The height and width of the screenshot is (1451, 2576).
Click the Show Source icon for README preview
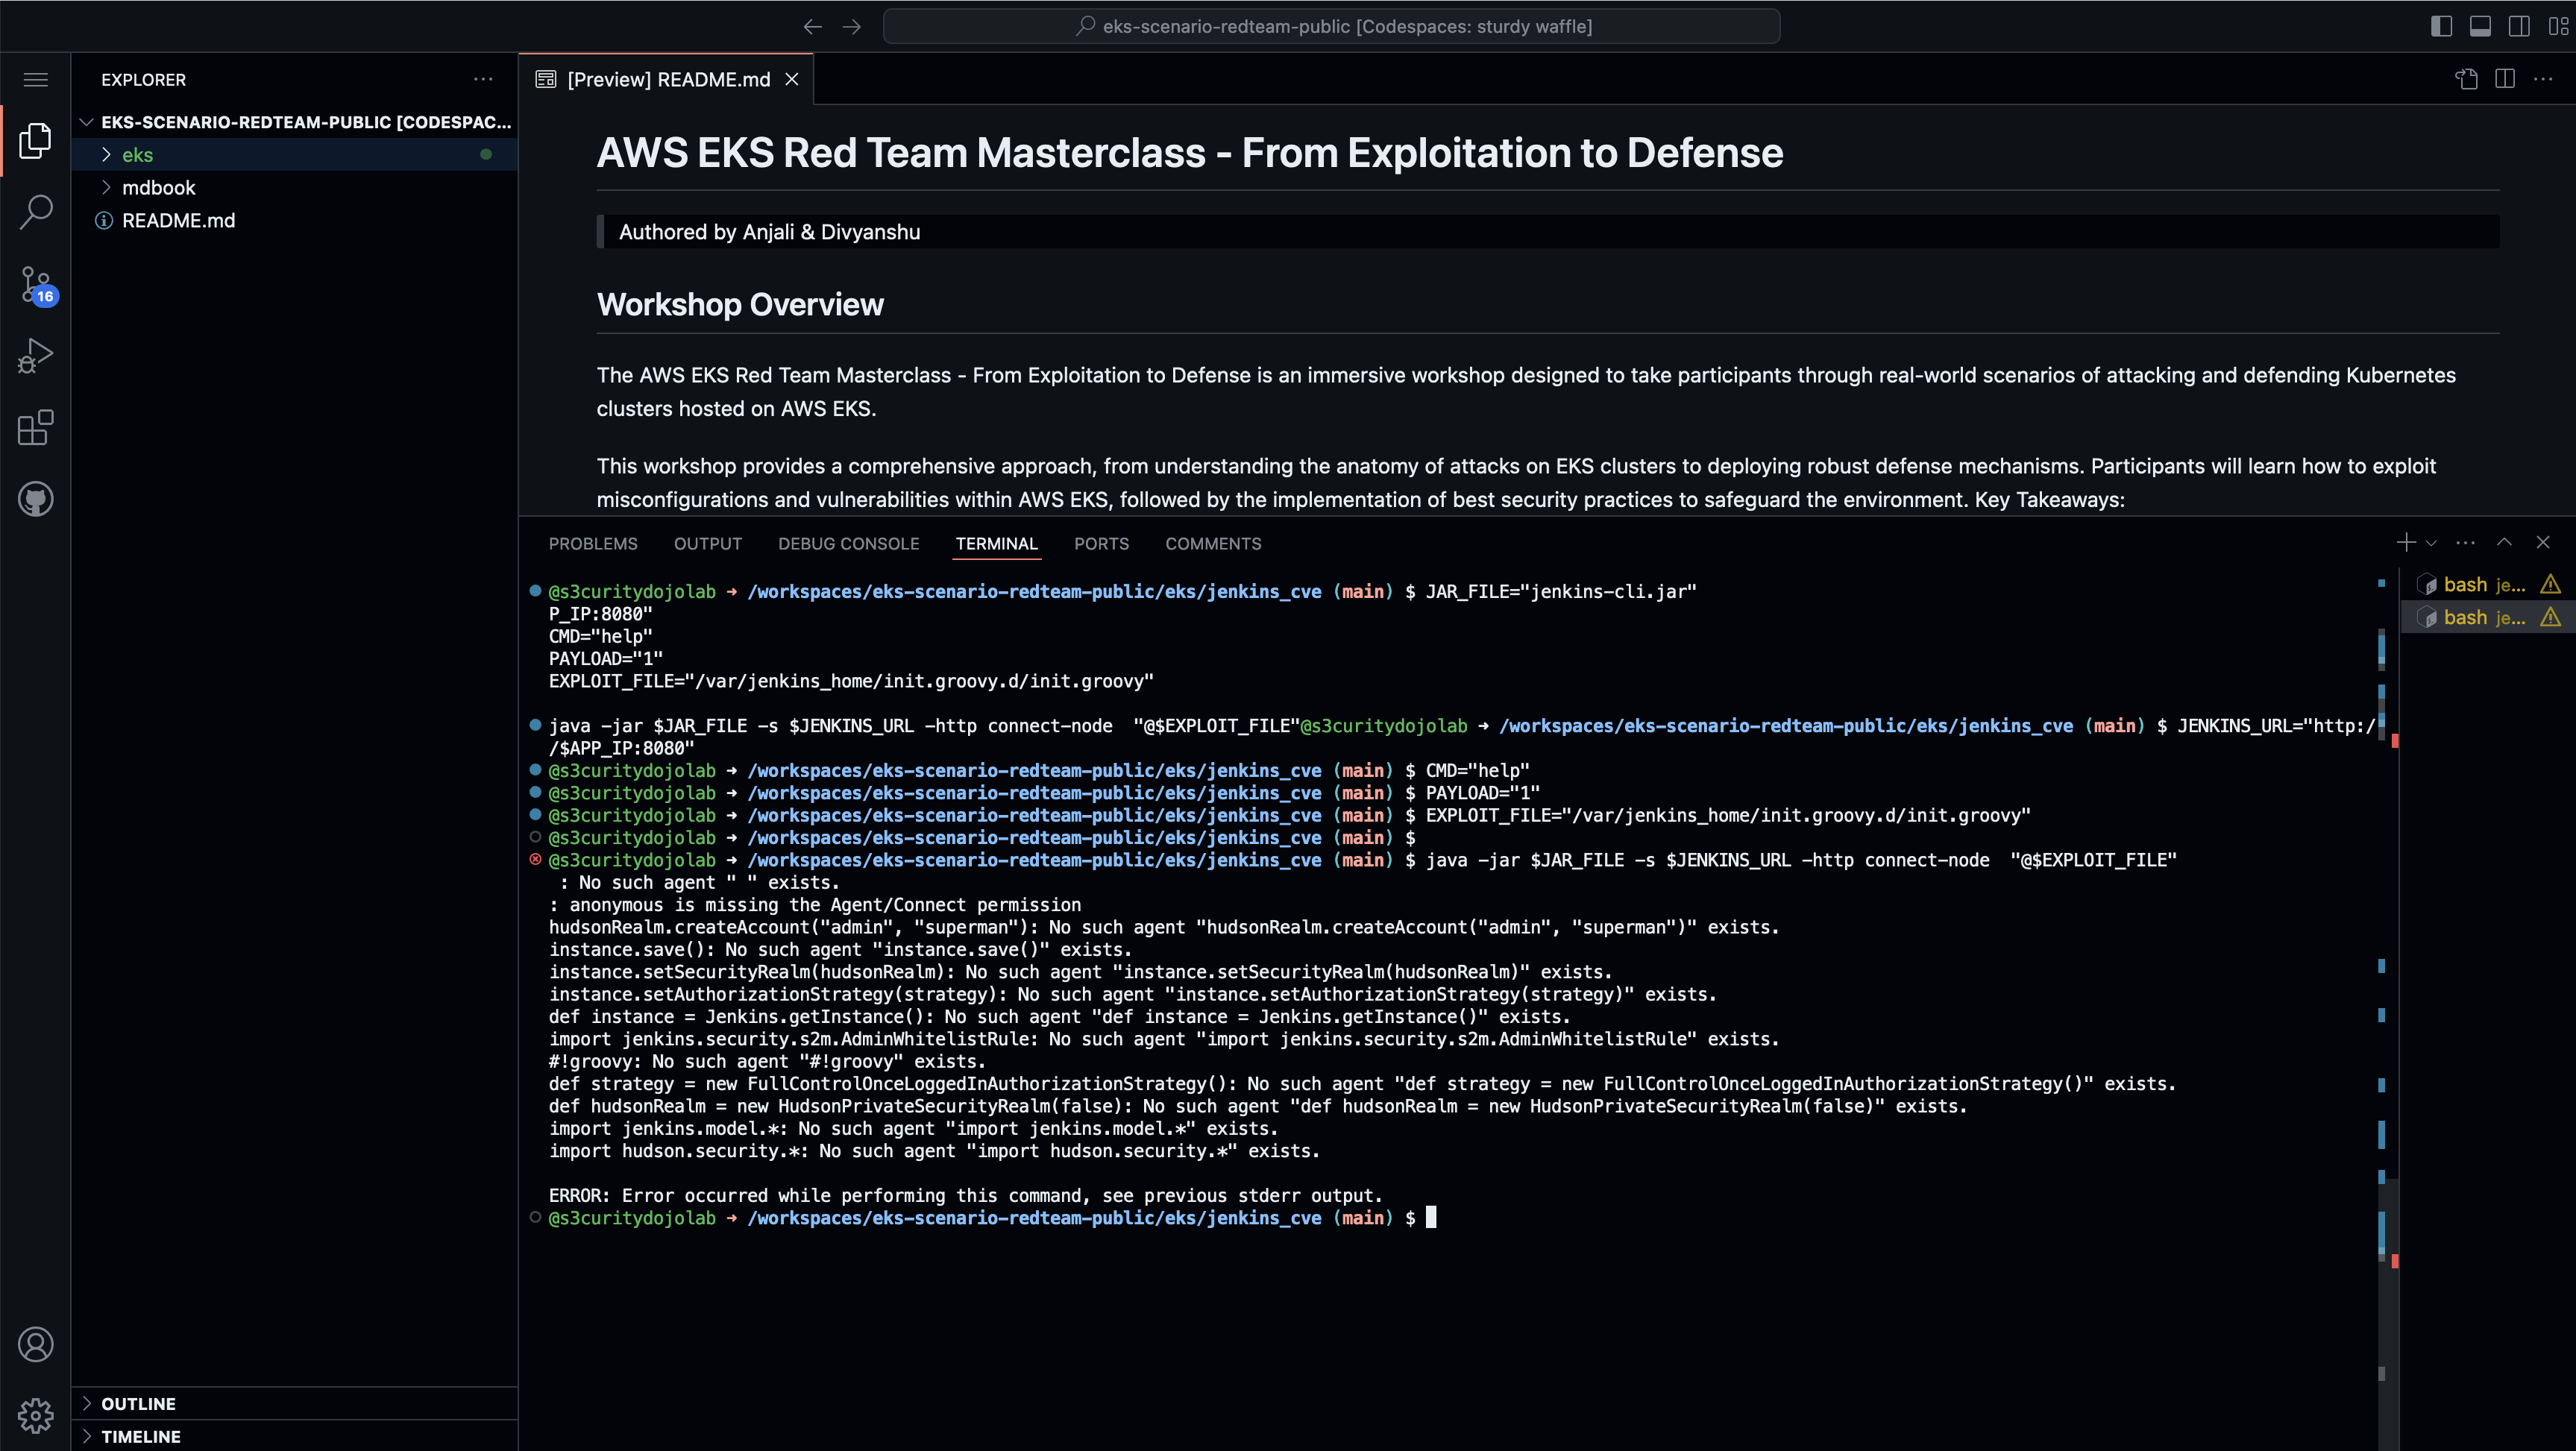[x=2466, y=79]
